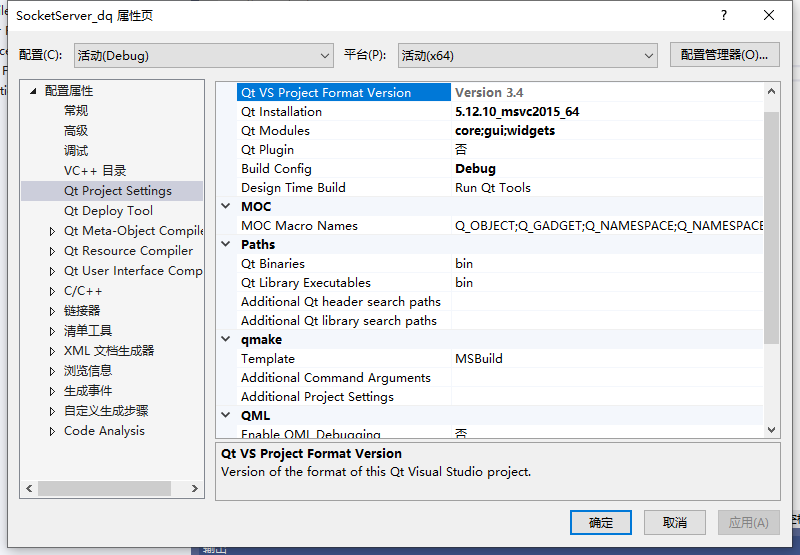
Task: Click Additional Qt header search paths field
Action: [x=608, y=301]
